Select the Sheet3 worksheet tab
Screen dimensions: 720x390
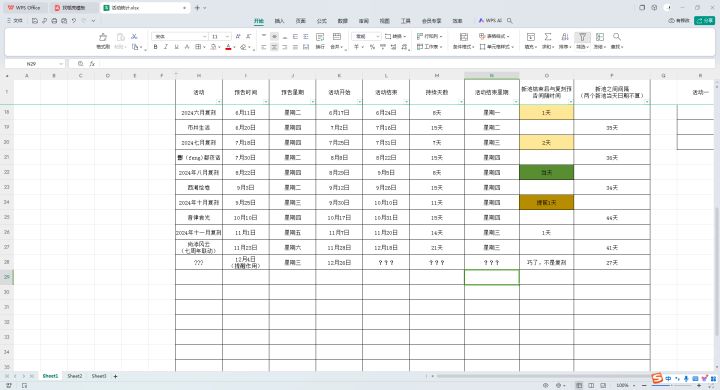(x=99, y=376)
